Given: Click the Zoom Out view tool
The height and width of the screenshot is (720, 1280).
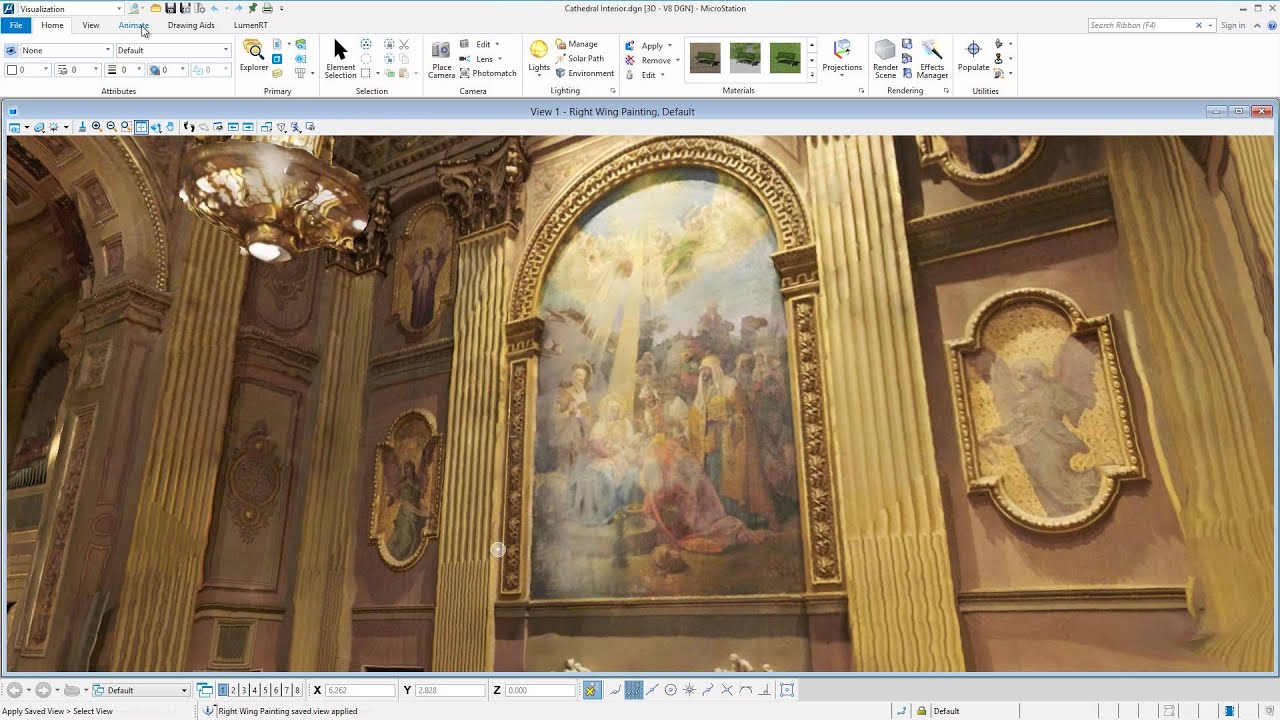Looking at the screenshot, I should click(x=111, y=127).
